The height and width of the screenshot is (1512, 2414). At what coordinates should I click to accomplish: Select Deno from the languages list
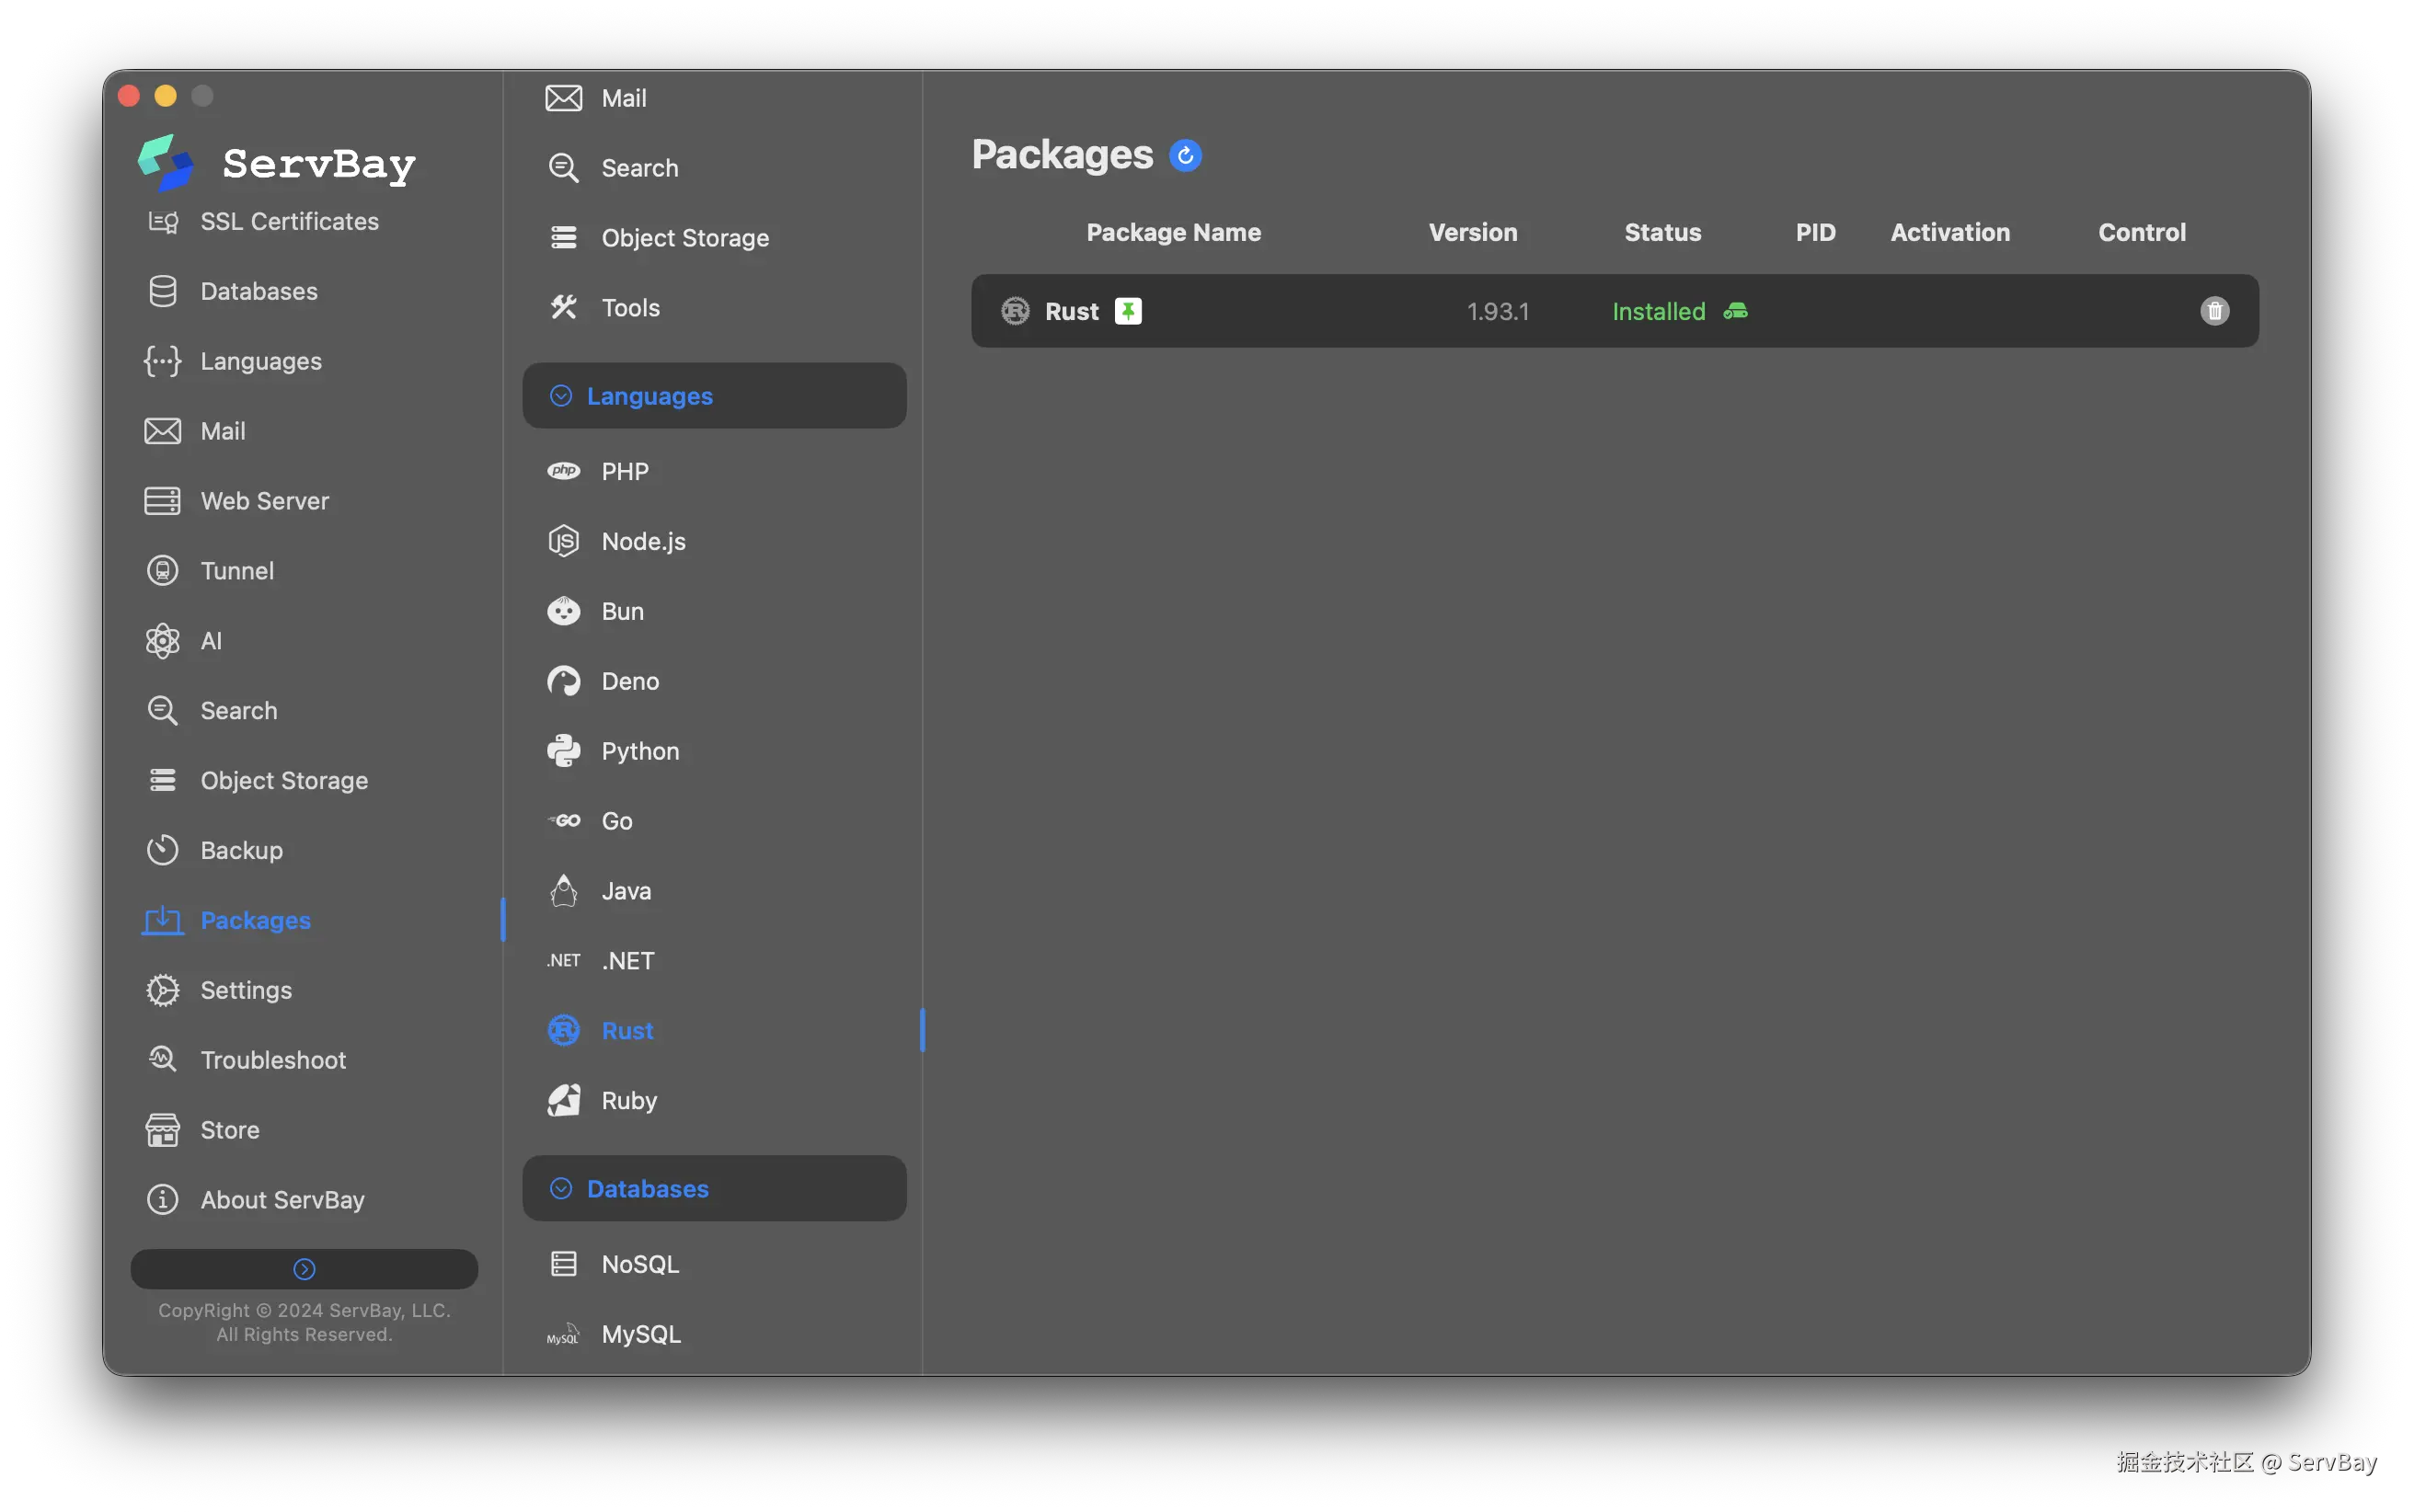[630, 681]
